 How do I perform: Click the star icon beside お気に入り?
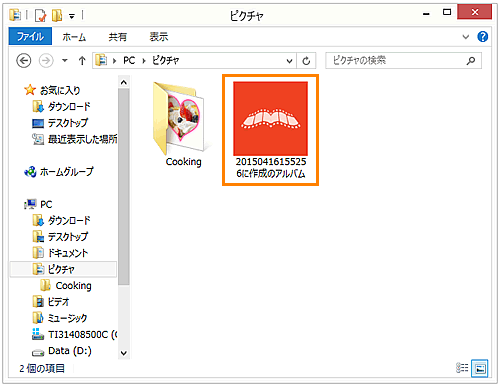(30, 90)
